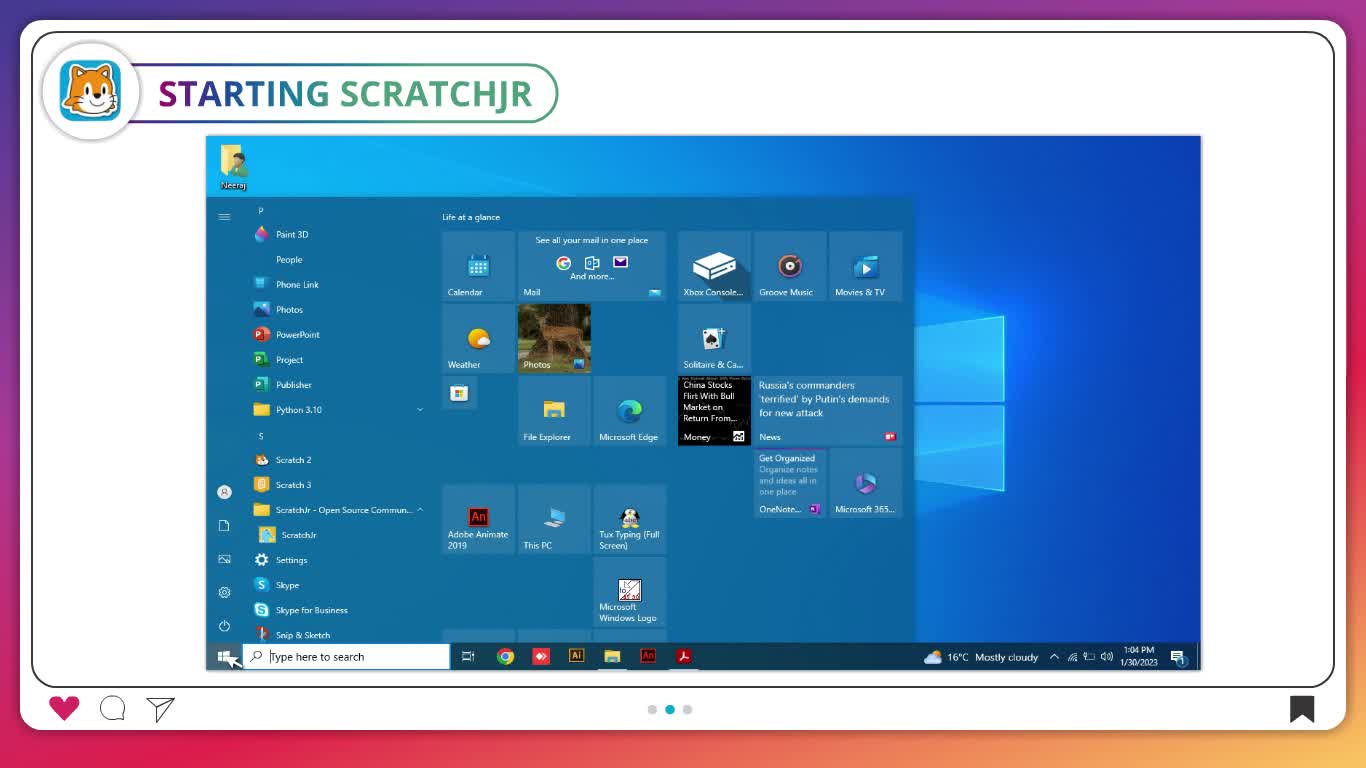Open Adobe Animate from taskbar
The image size is (1366, 768).
(648, 657)
